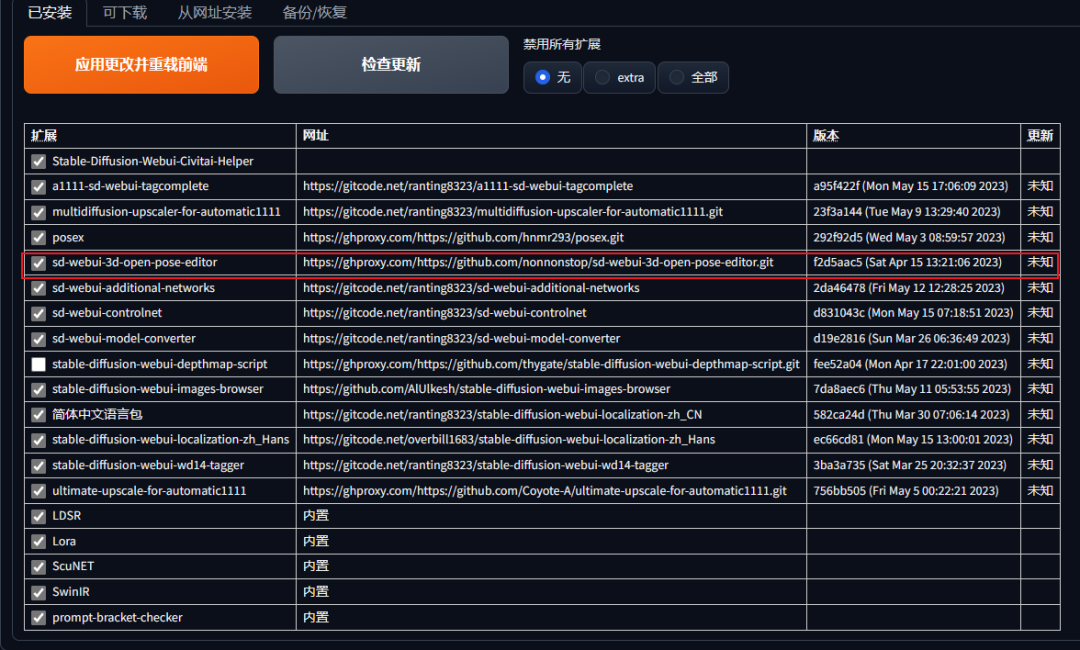Toggle sd-webui-additional-networks checkbox

(39, 289)
